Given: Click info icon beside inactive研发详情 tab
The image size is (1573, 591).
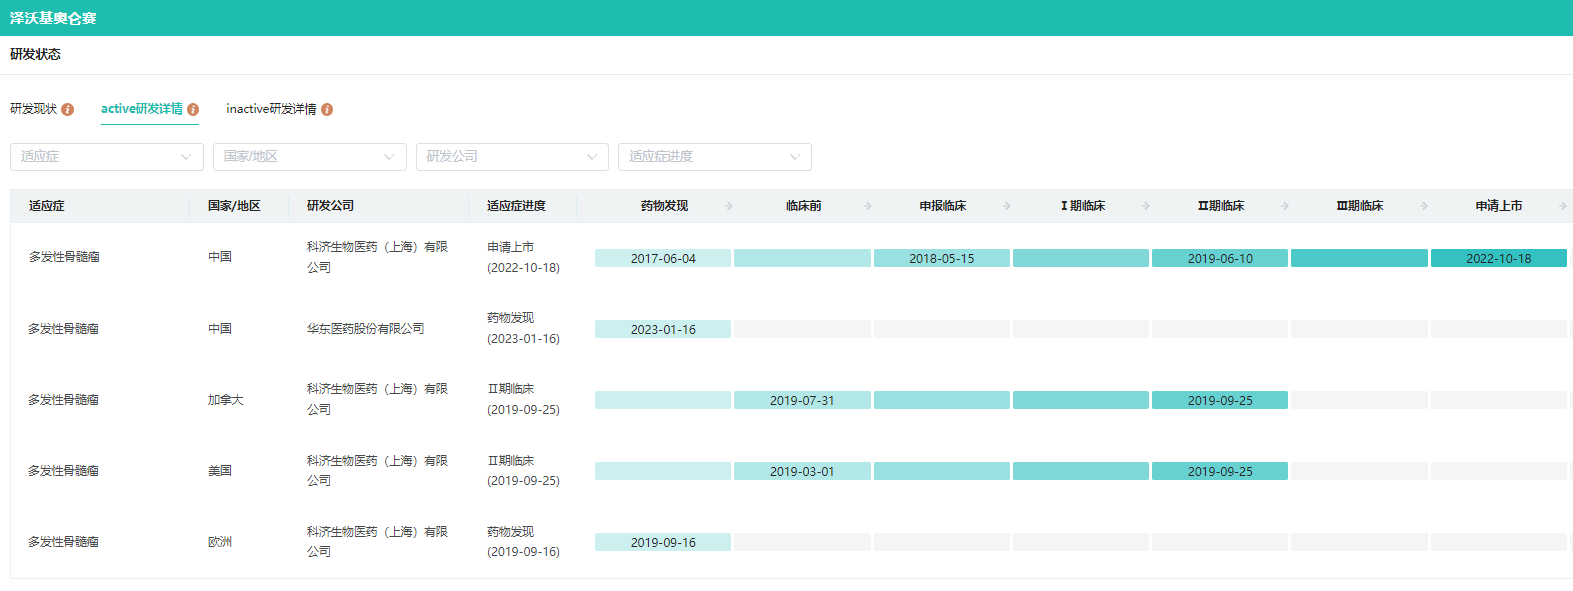Looking at the screenshot, I should coord(327,110).
